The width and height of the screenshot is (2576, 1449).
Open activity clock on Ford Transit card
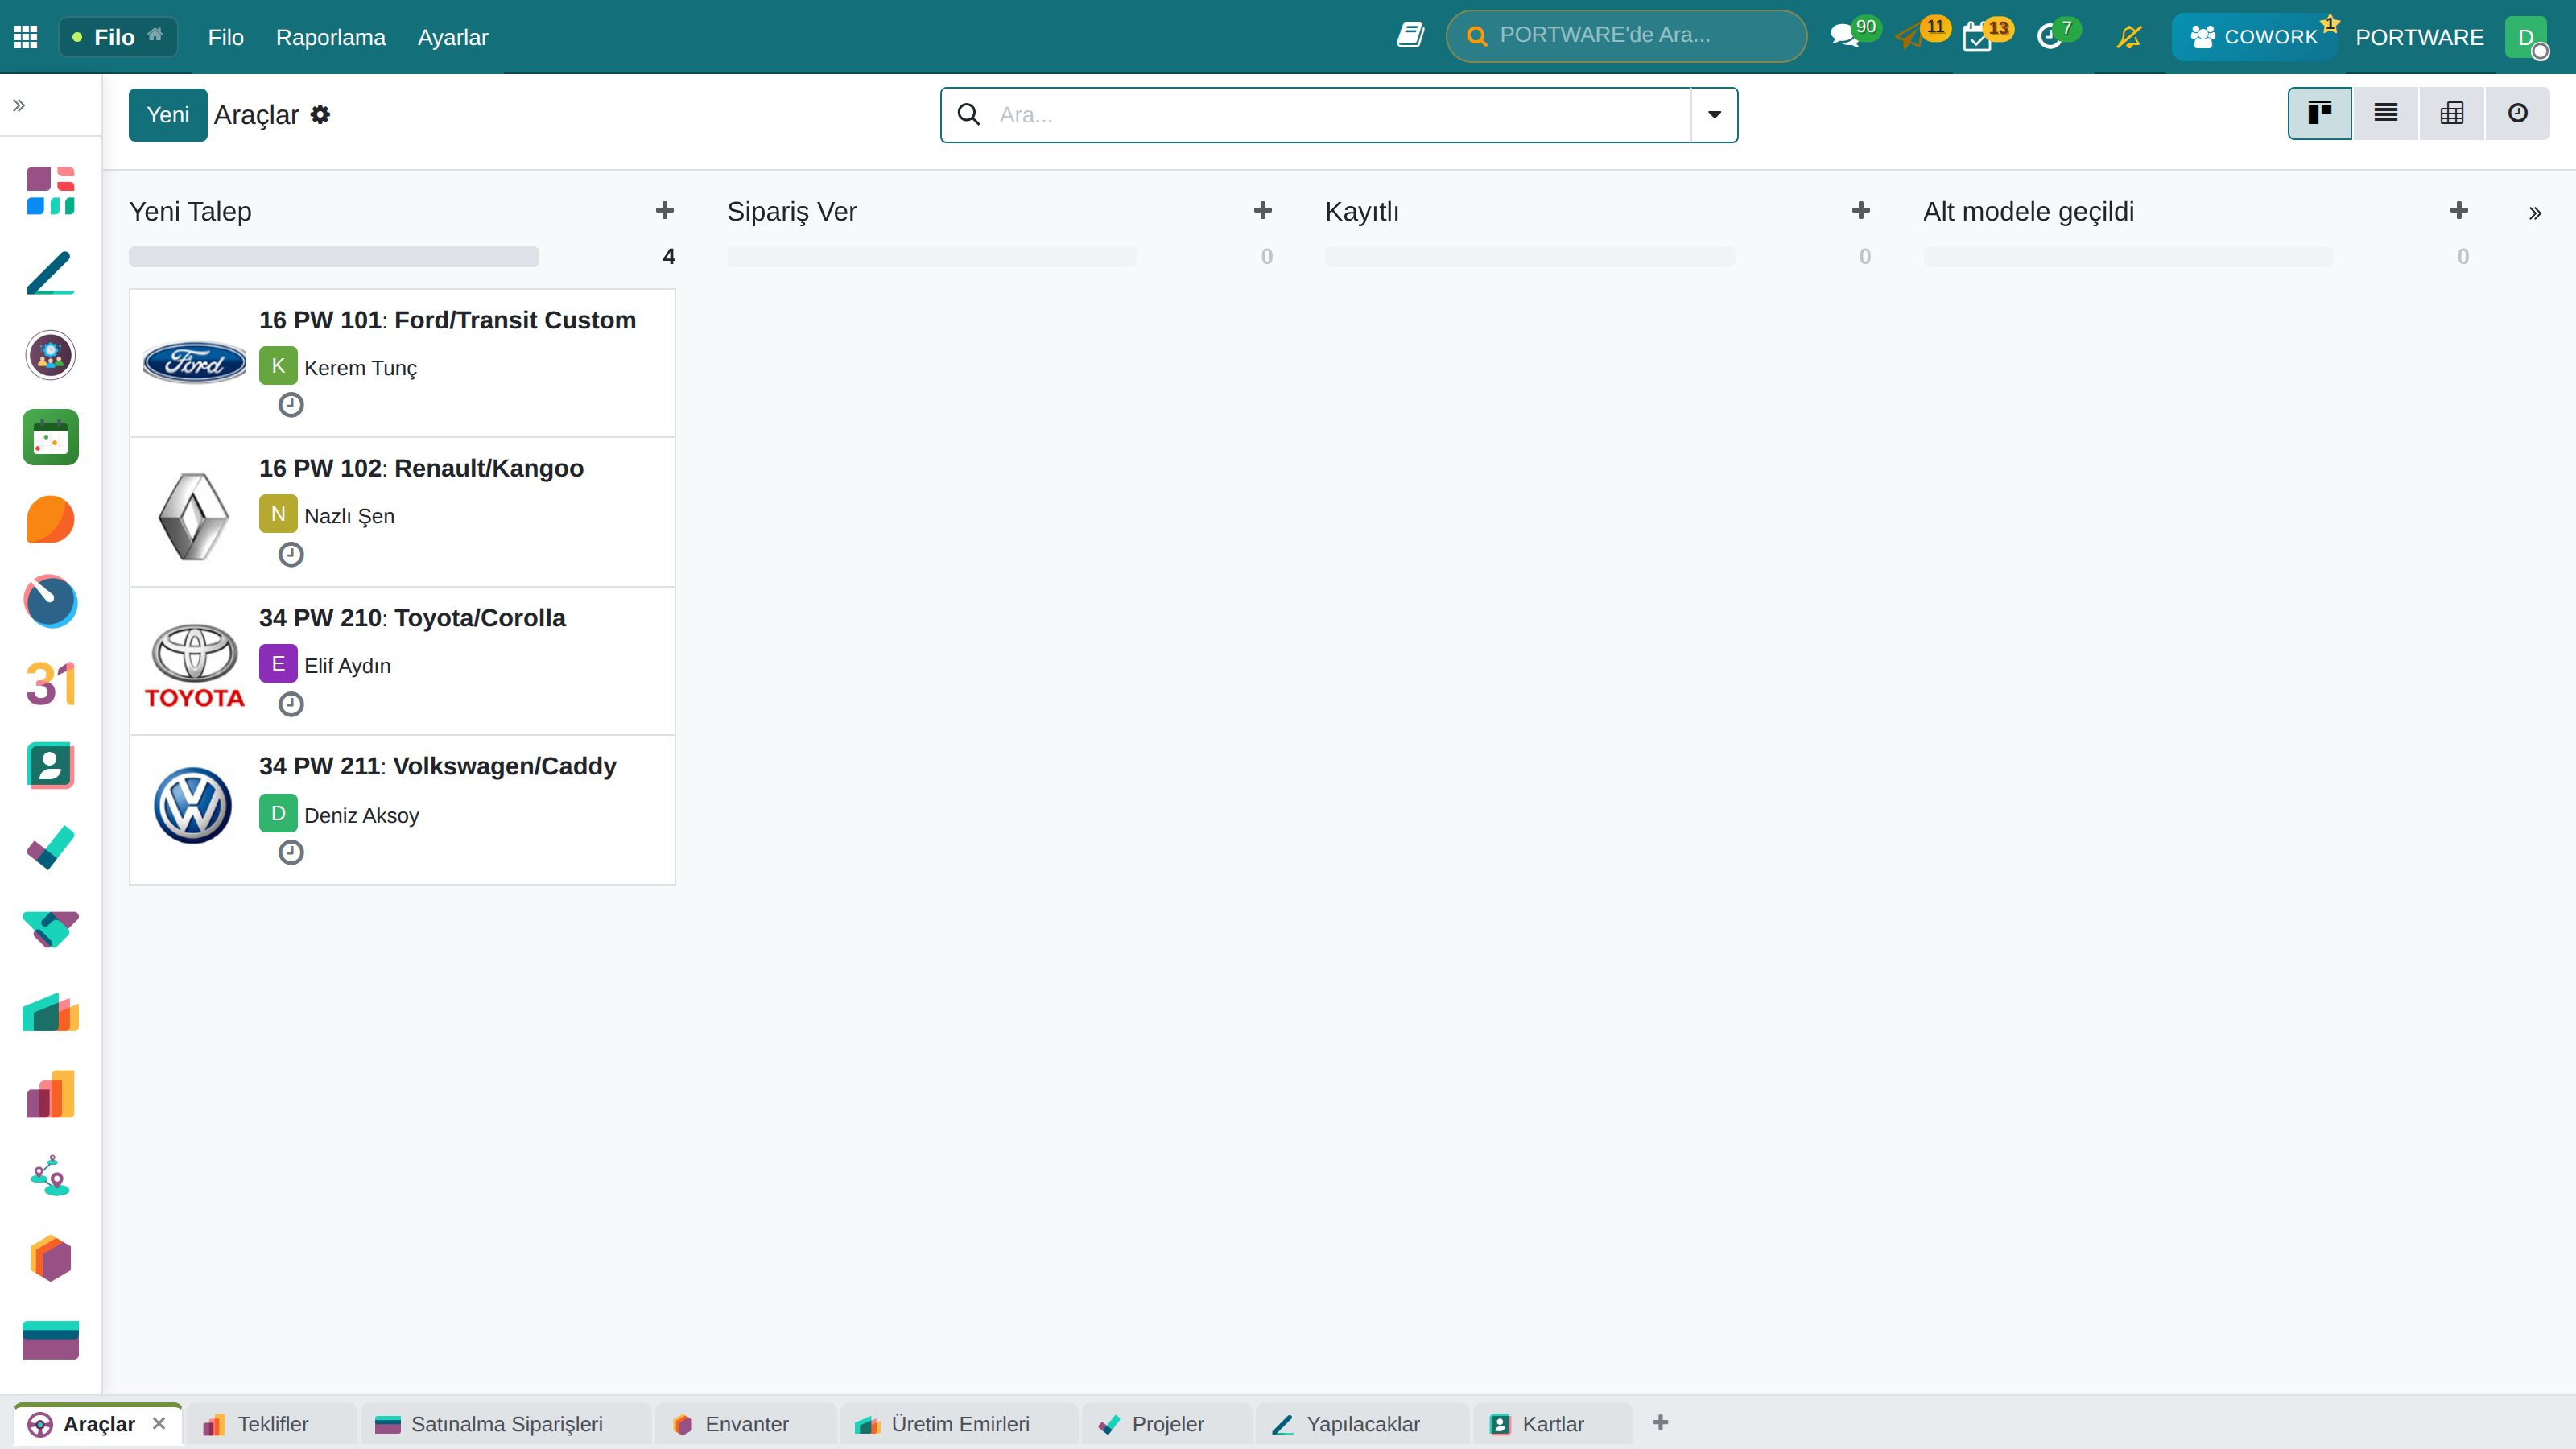point(291,404)
